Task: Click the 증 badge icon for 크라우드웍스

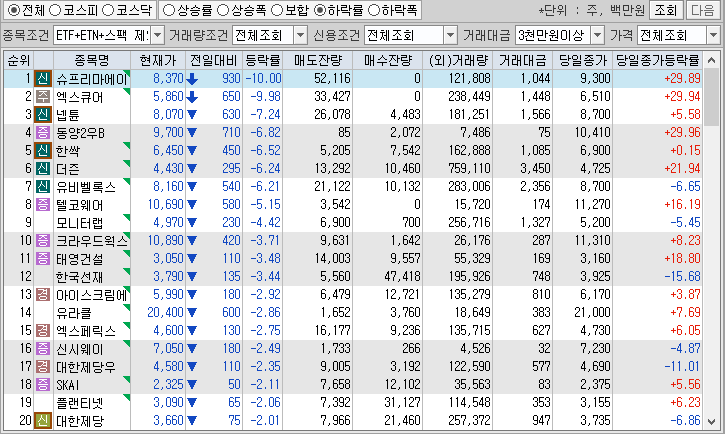Action: pos(43,241)
